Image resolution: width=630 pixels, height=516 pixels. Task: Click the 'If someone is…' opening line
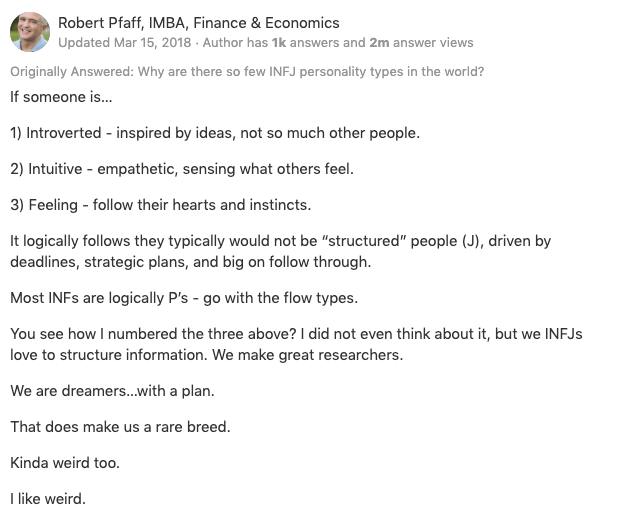(x=61, y=97)
